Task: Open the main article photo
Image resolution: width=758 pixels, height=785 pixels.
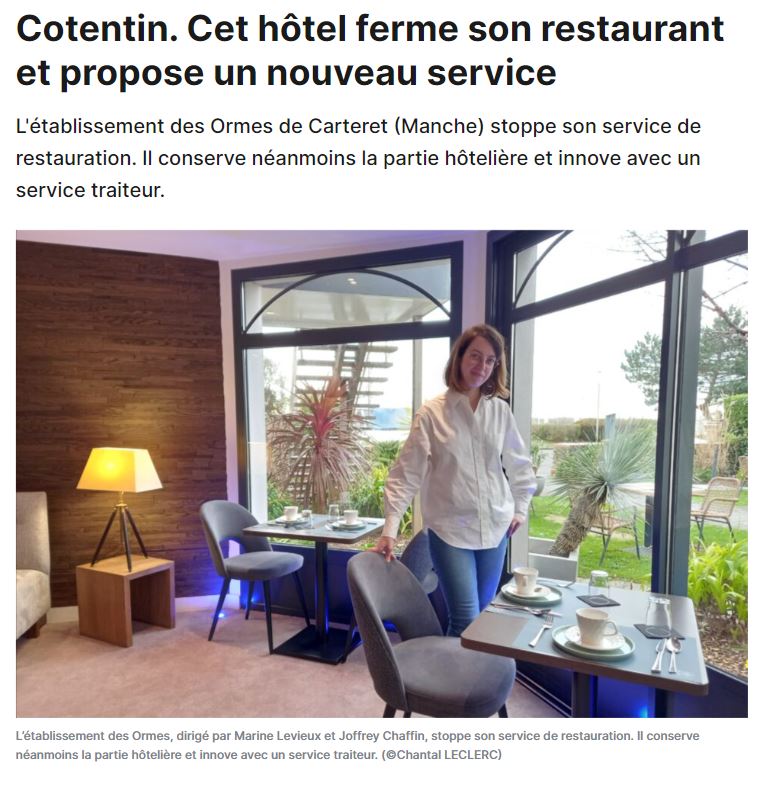Action: click(382, 474)
